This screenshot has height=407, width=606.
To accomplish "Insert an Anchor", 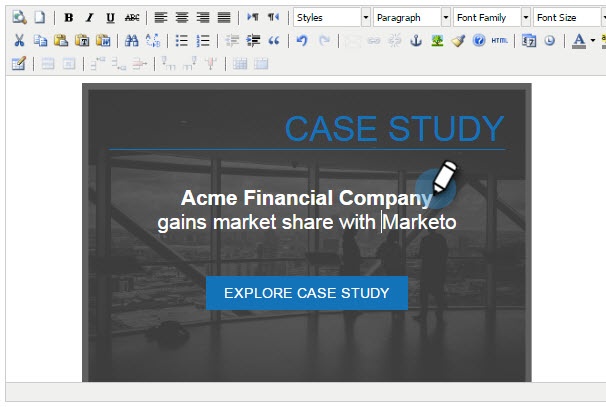I will (416, 40).
